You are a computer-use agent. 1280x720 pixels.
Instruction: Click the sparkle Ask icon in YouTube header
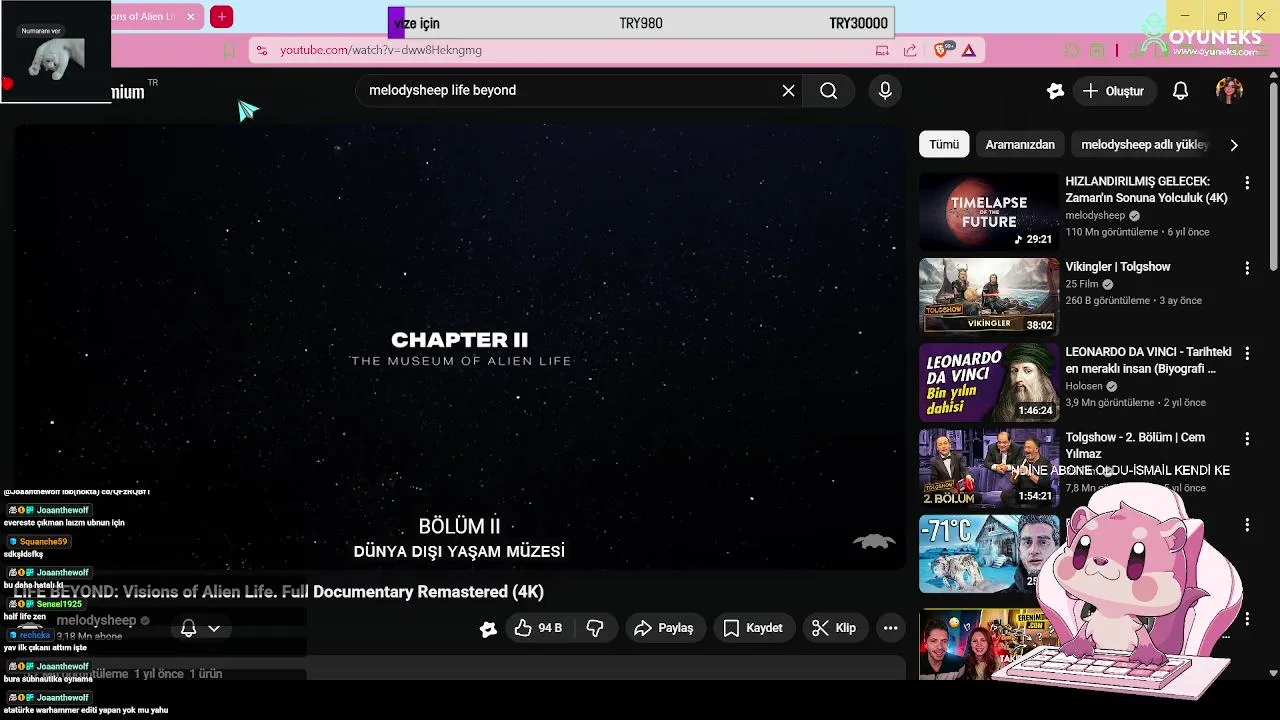(1055, 91)
